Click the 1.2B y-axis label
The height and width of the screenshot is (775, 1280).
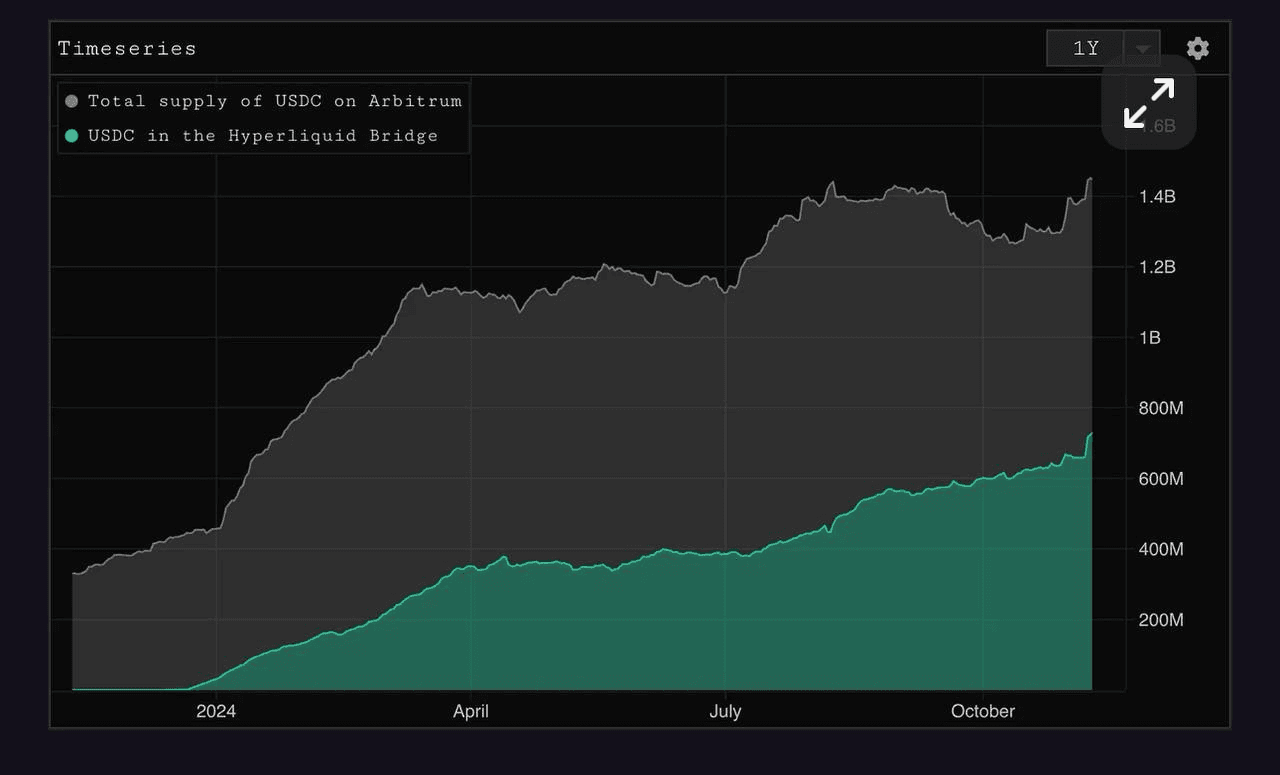(x=1157, y=267)
